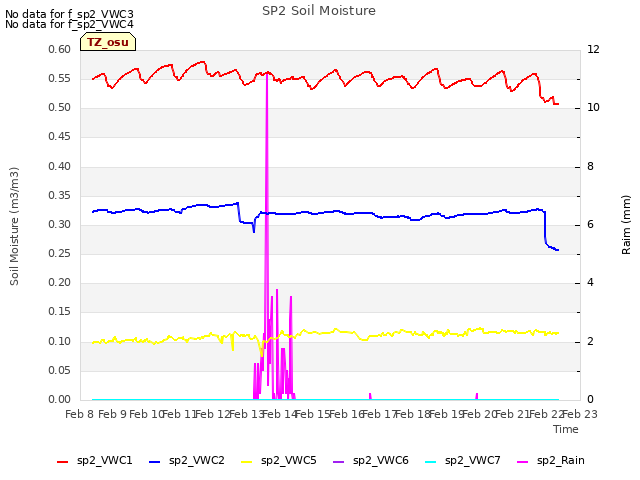Click the blue sp2_VWC2 legend swatch
Screen dimensions: 640x480
(x=155, y=462)
